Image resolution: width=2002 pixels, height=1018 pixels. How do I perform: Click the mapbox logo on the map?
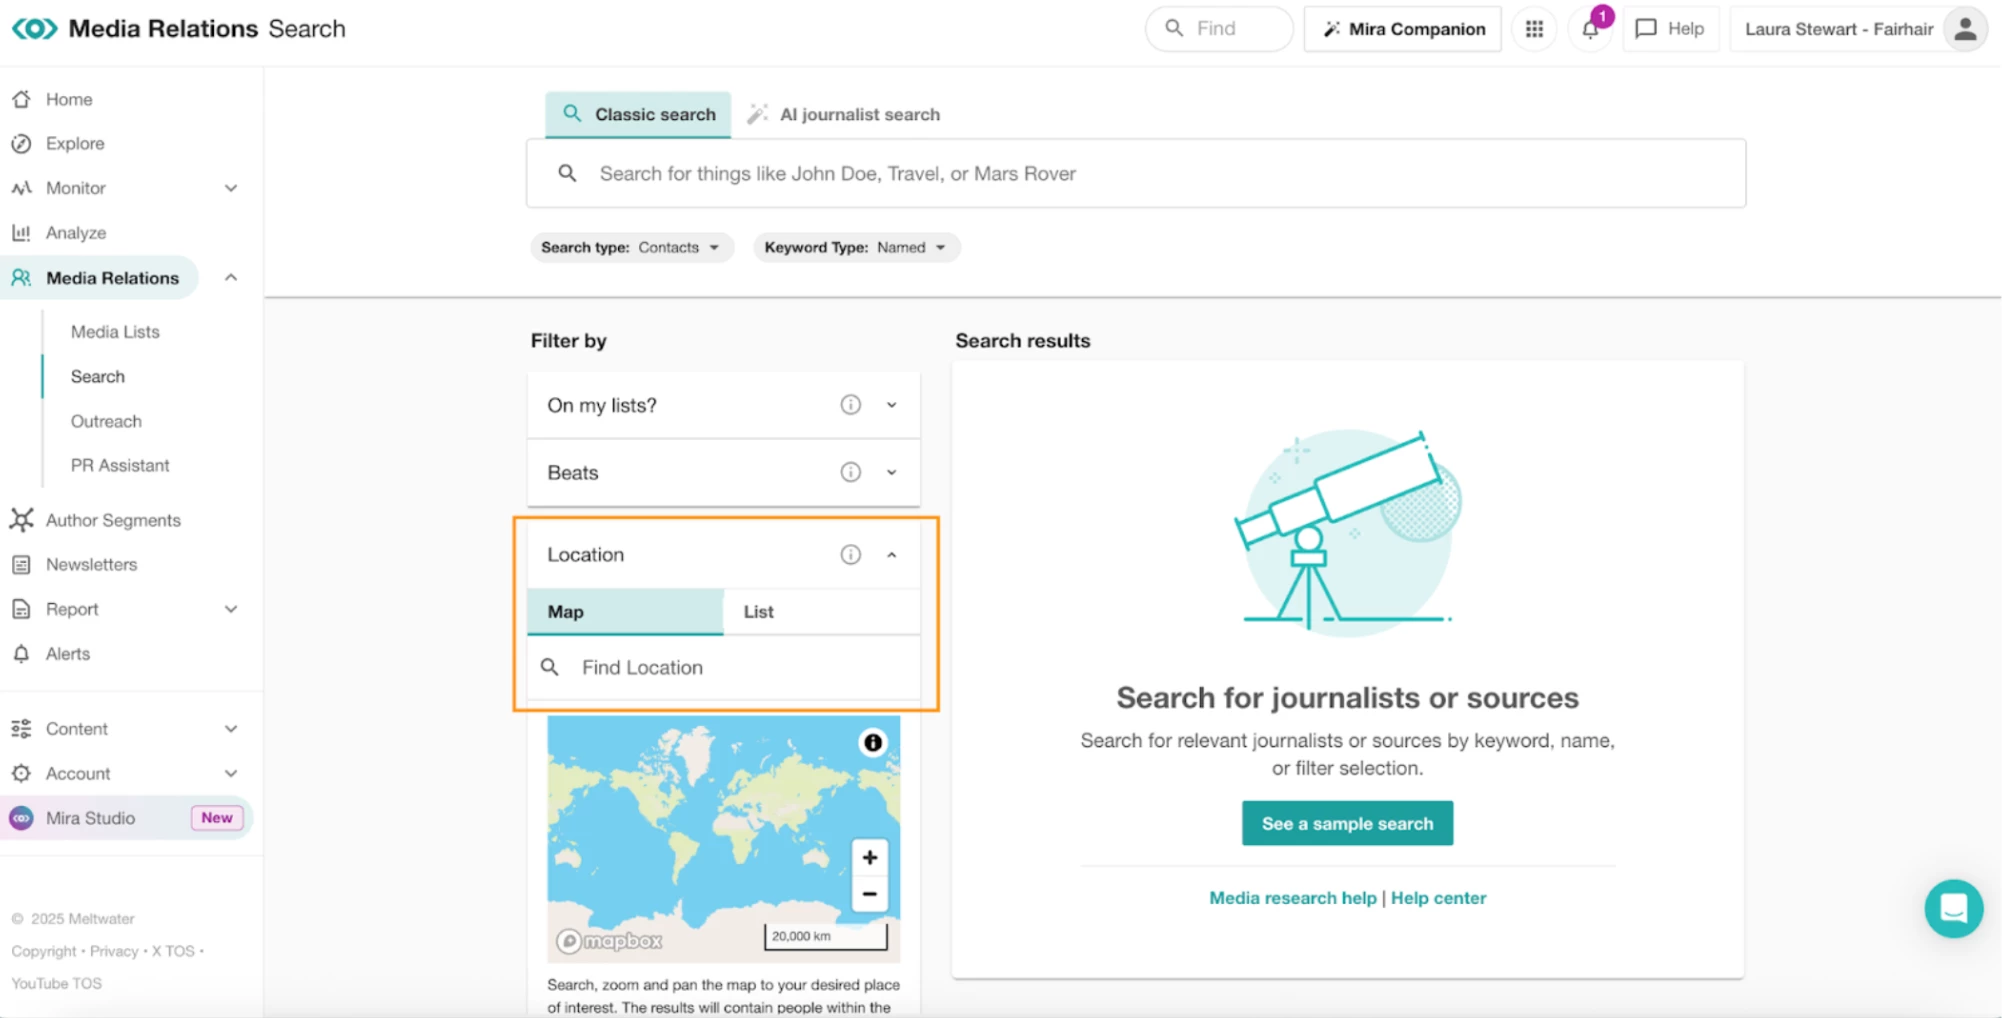point(610,941)
